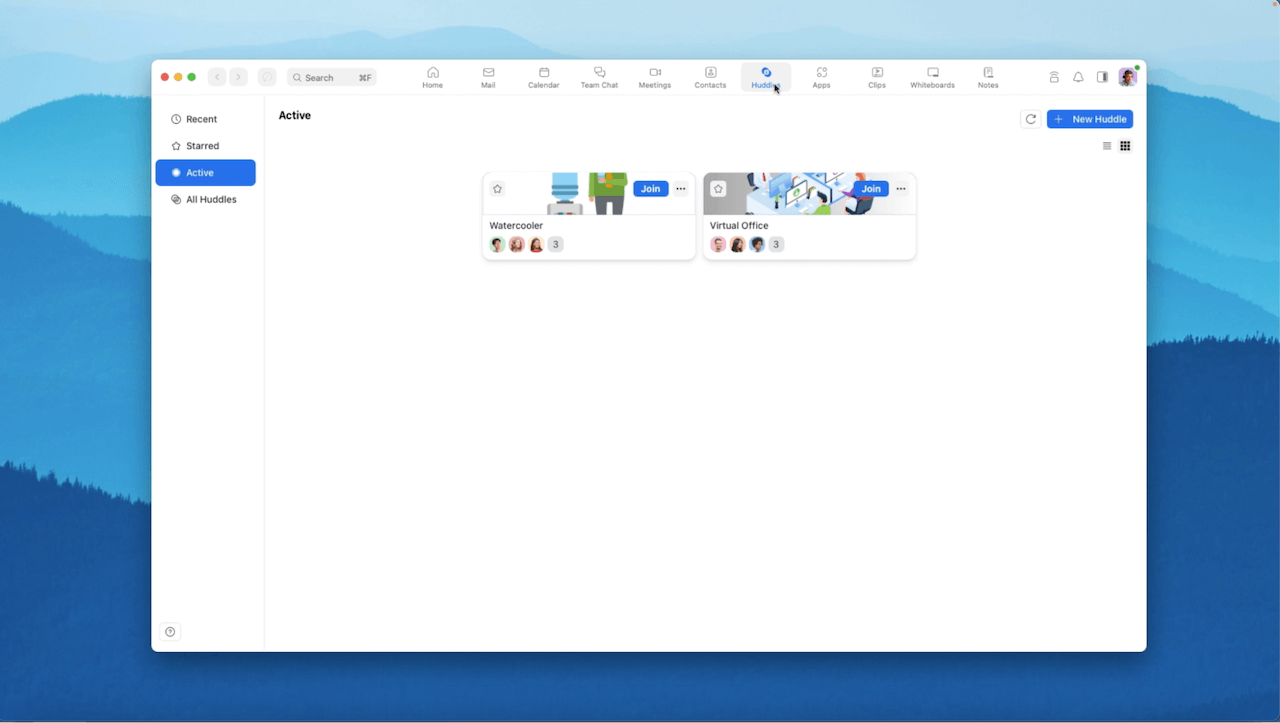Click the refresh huddles icon
The image size is (1280, 723).
(1031, 119)
